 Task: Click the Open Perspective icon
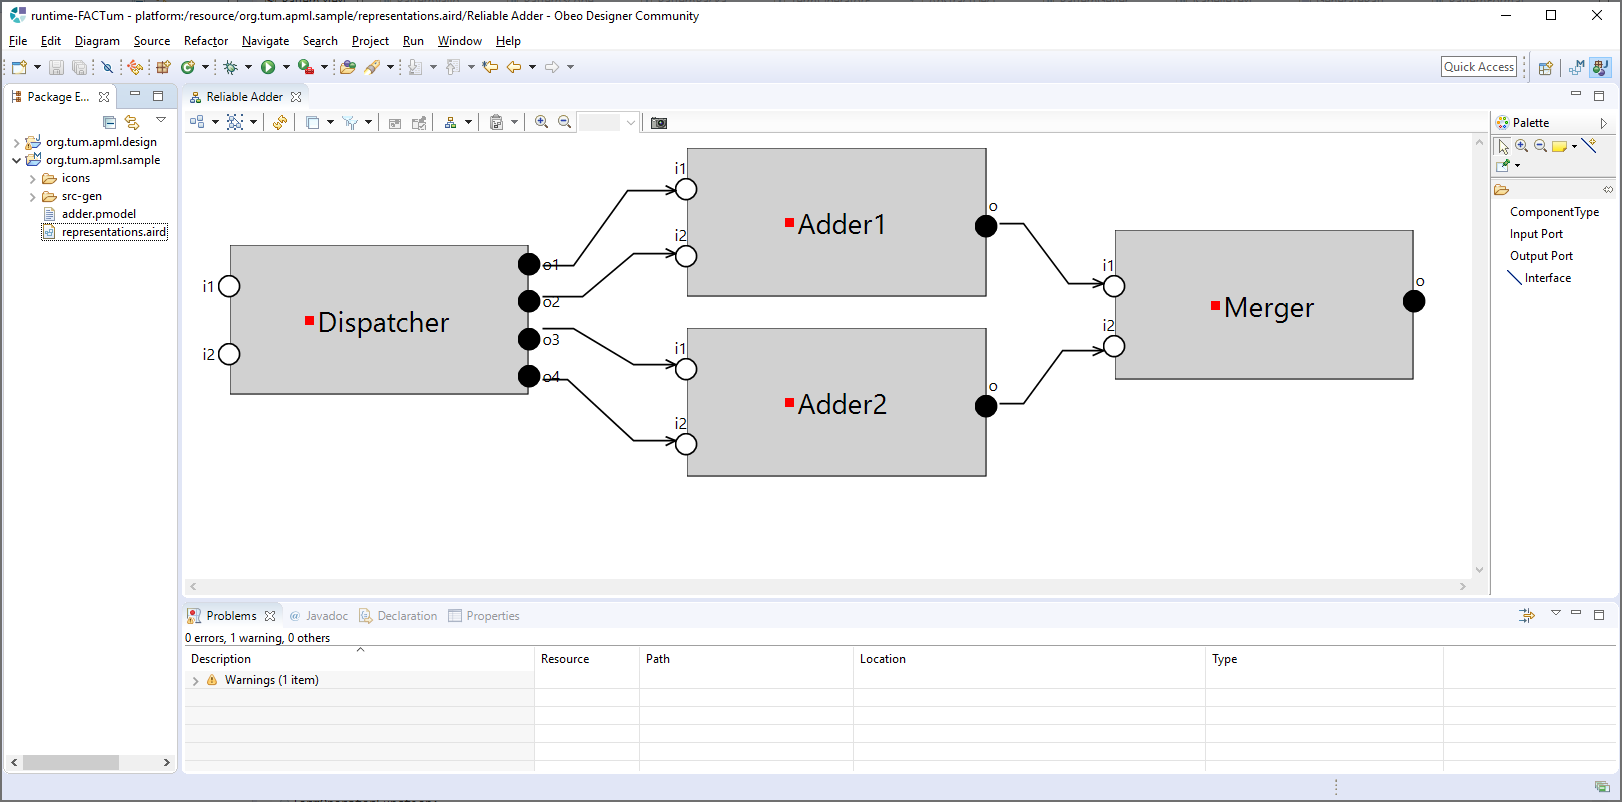click(x=1546, y=67)
